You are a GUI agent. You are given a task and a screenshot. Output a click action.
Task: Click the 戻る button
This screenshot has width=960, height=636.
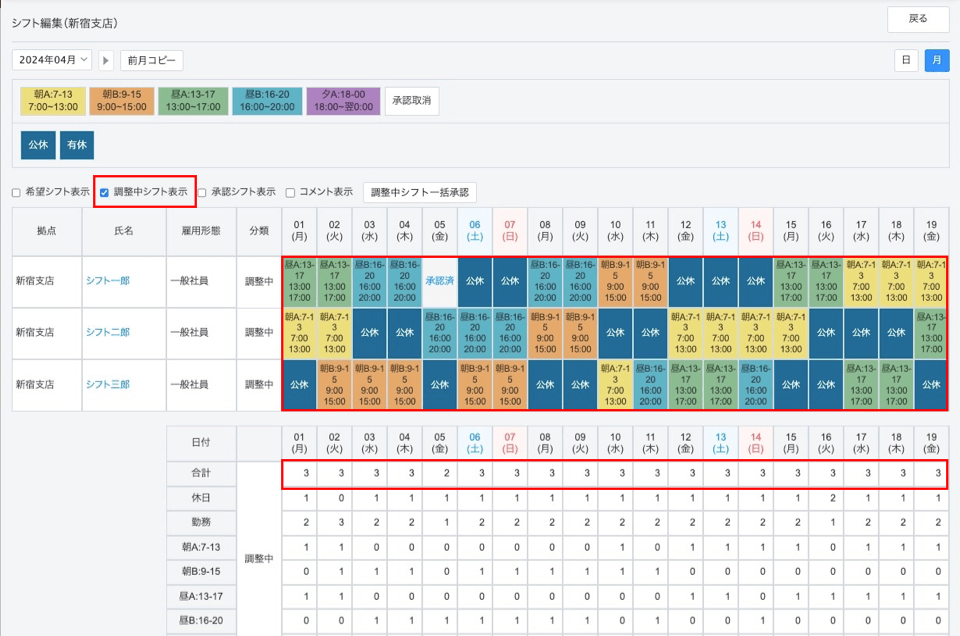917,19
